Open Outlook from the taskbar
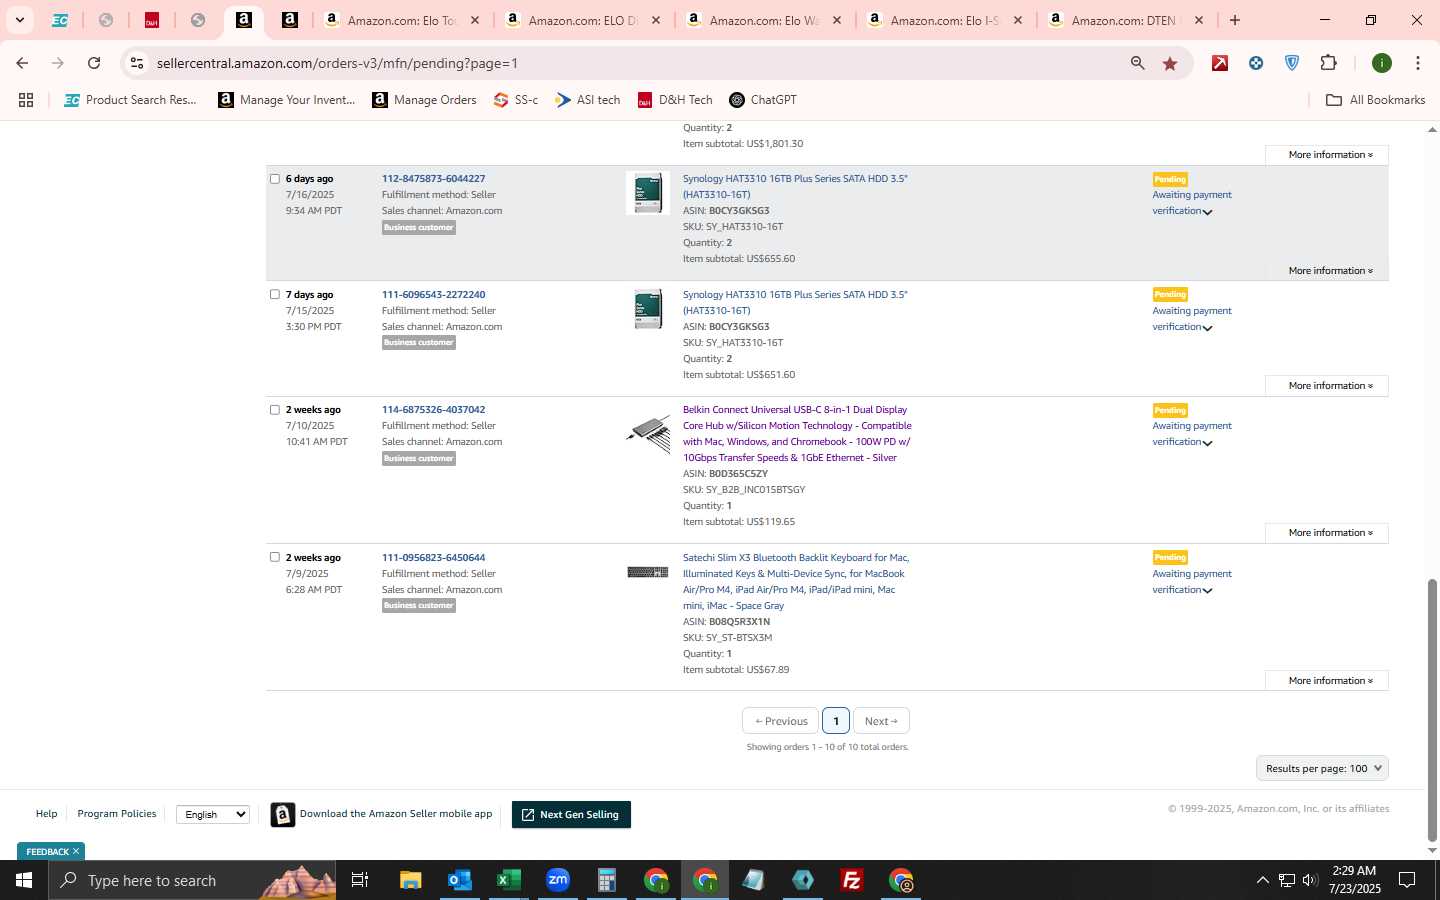The image size is (1440, 900). [460, 880]
